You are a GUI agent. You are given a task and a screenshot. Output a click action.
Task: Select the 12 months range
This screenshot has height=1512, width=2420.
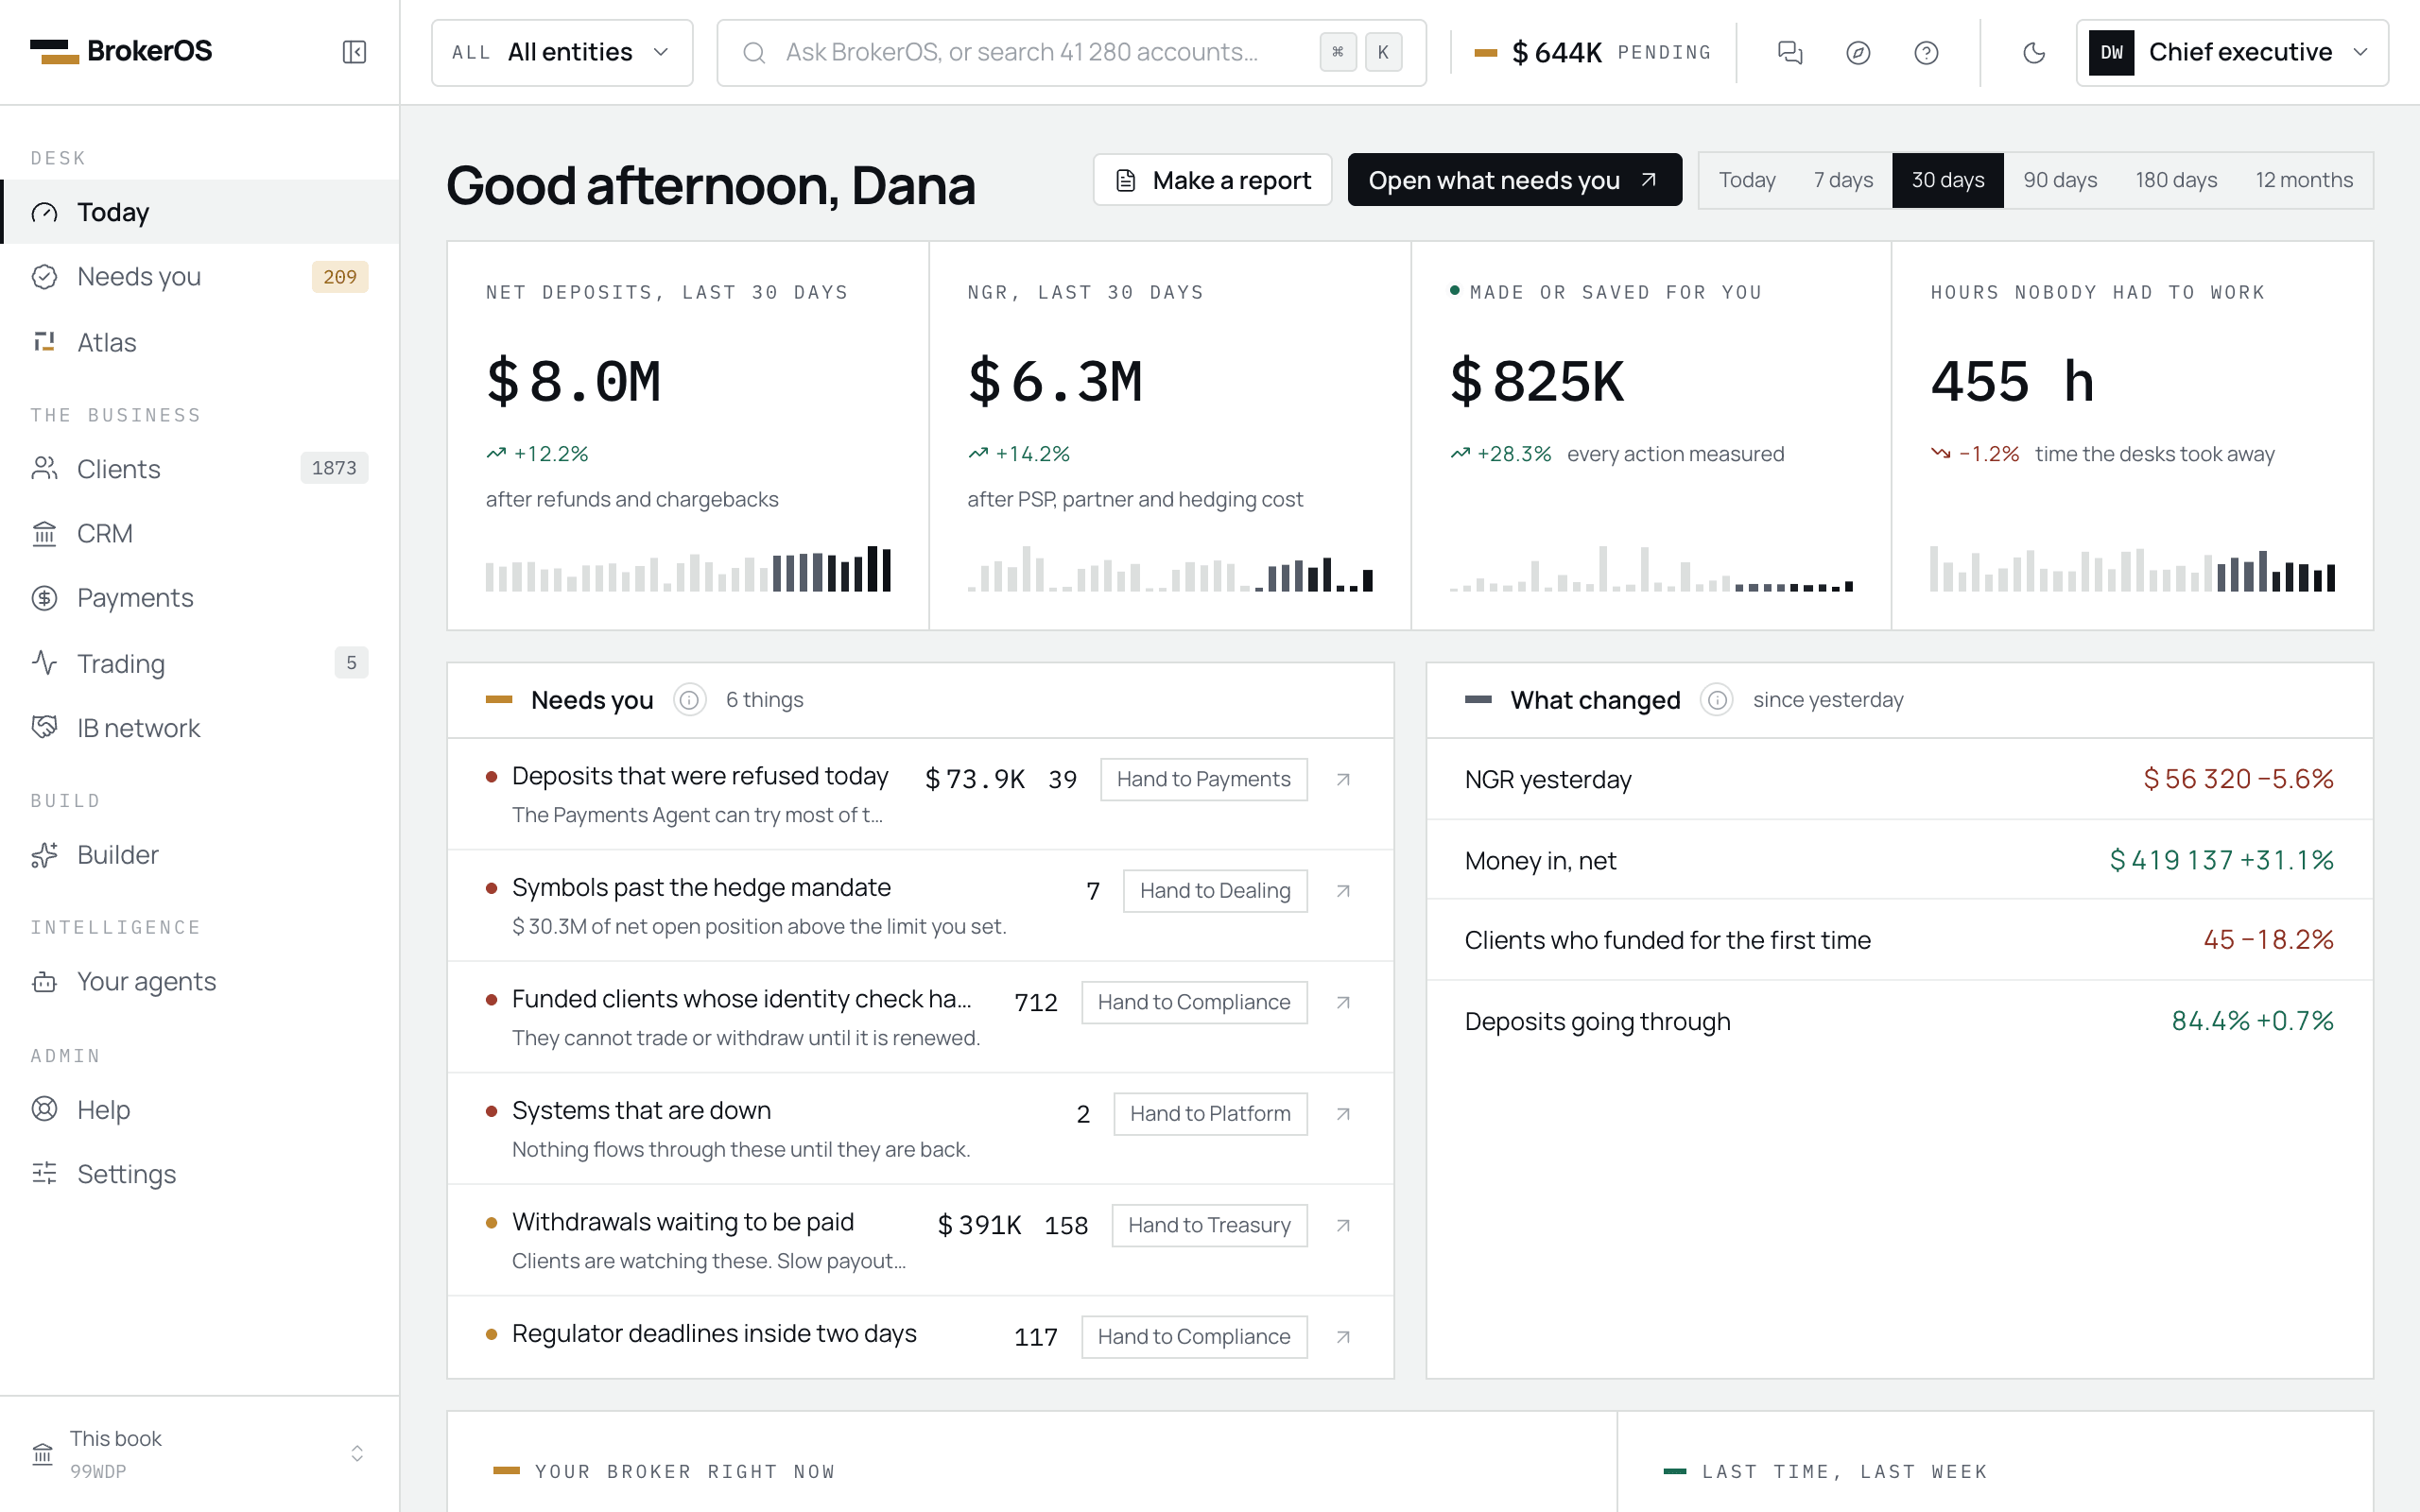pos(2304,180)
